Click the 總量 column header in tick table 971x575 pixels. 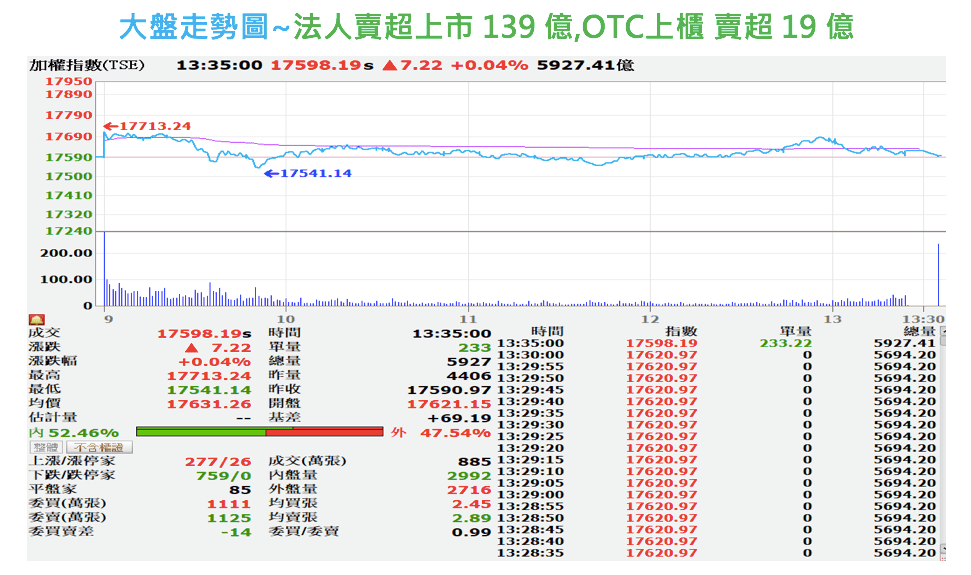pos(919,332)
